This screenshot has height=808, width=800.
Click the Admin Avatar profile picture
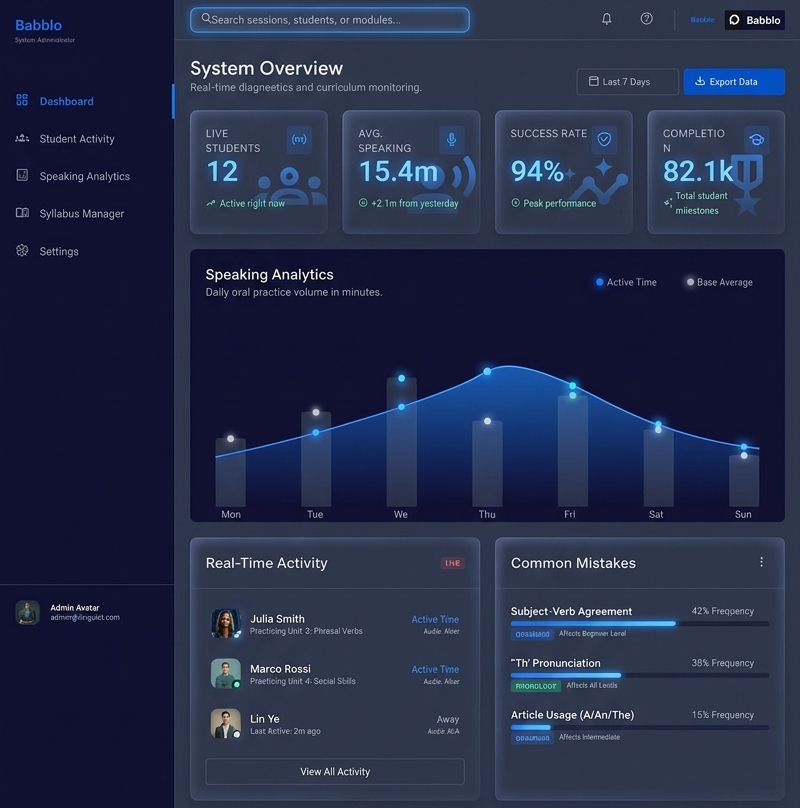27,612
